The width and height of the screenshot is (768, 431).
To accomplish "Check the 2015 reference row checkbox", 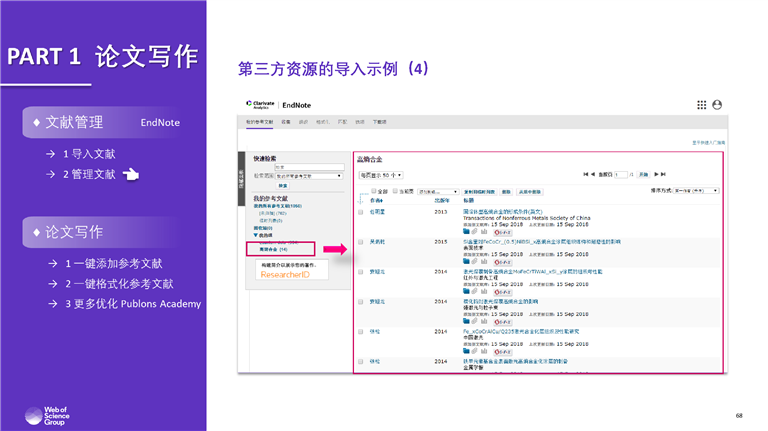I will point(360,242).
